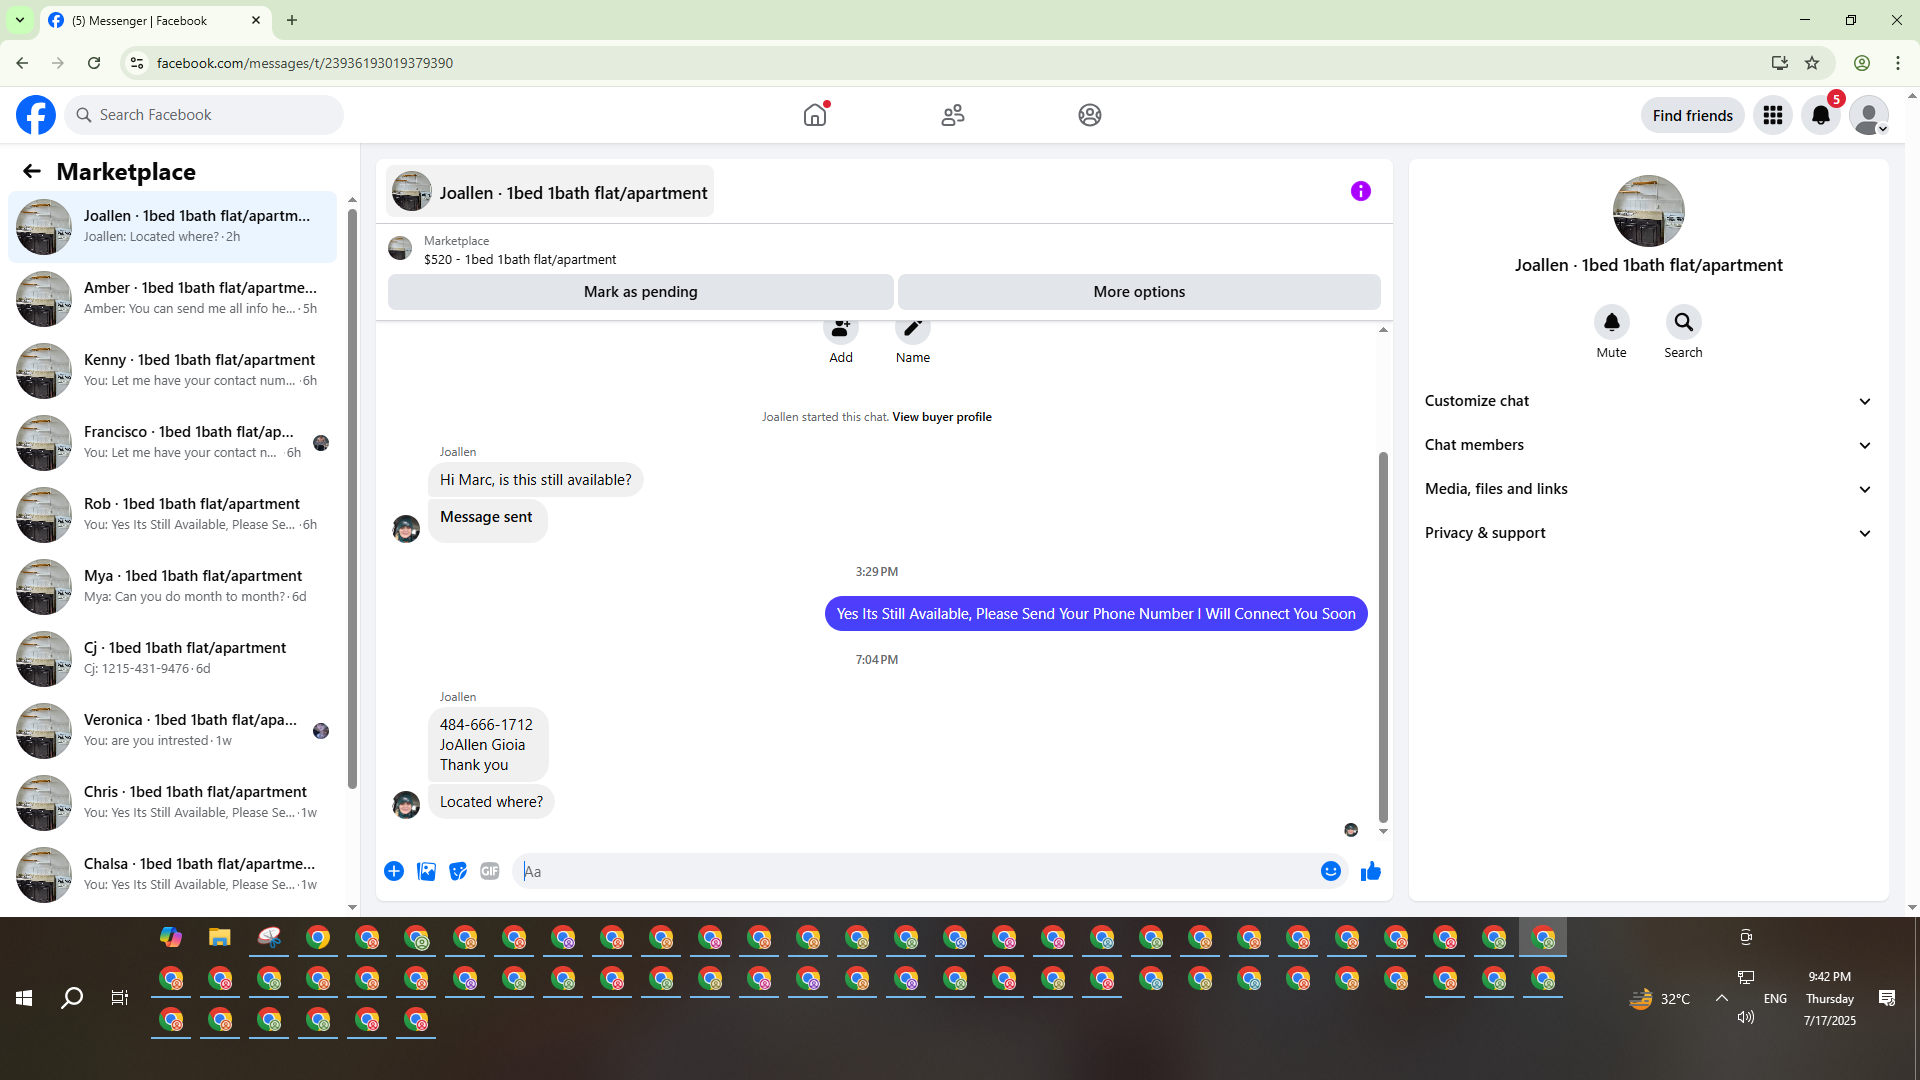Expand Customize chat section
Viewport: 1920px width, 1080px height.
[1648, 401]
